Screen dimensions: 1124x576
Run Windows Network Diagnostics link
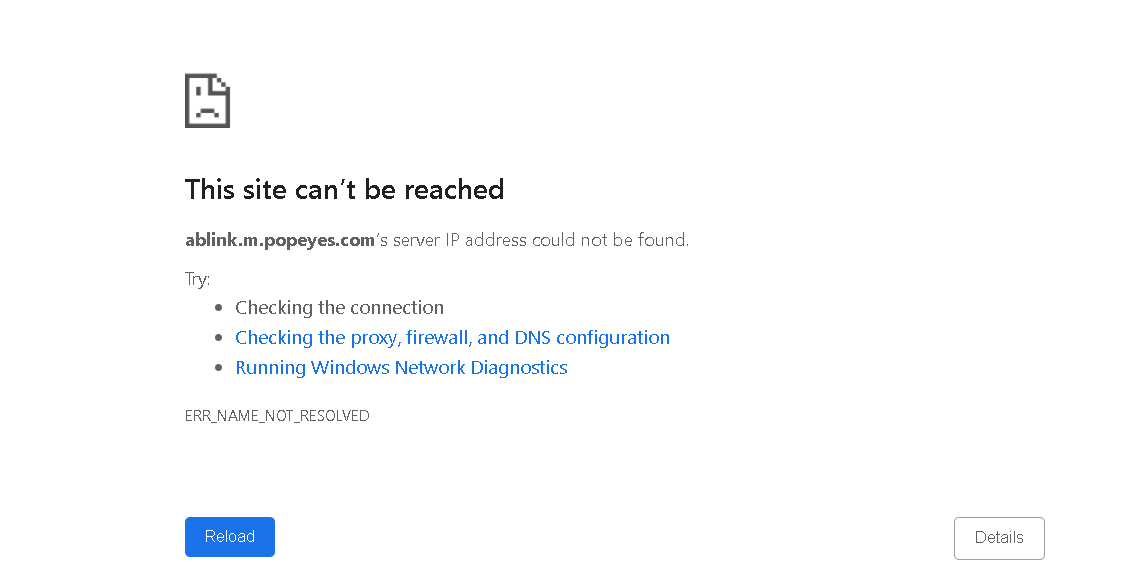[x=401, y=368]
